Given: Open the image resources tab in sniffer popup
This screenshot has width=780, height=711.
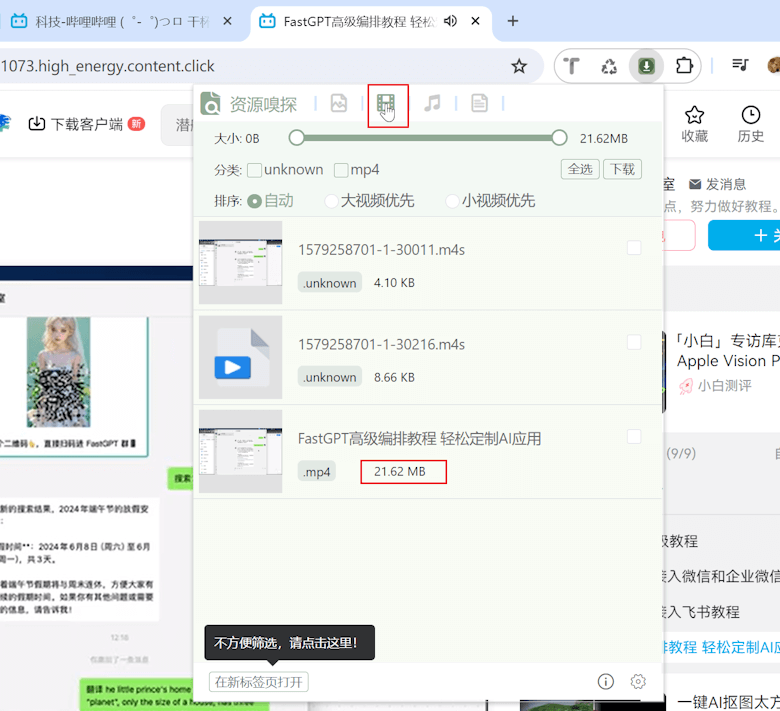Looking at the screenshot, I should (339, 103).
